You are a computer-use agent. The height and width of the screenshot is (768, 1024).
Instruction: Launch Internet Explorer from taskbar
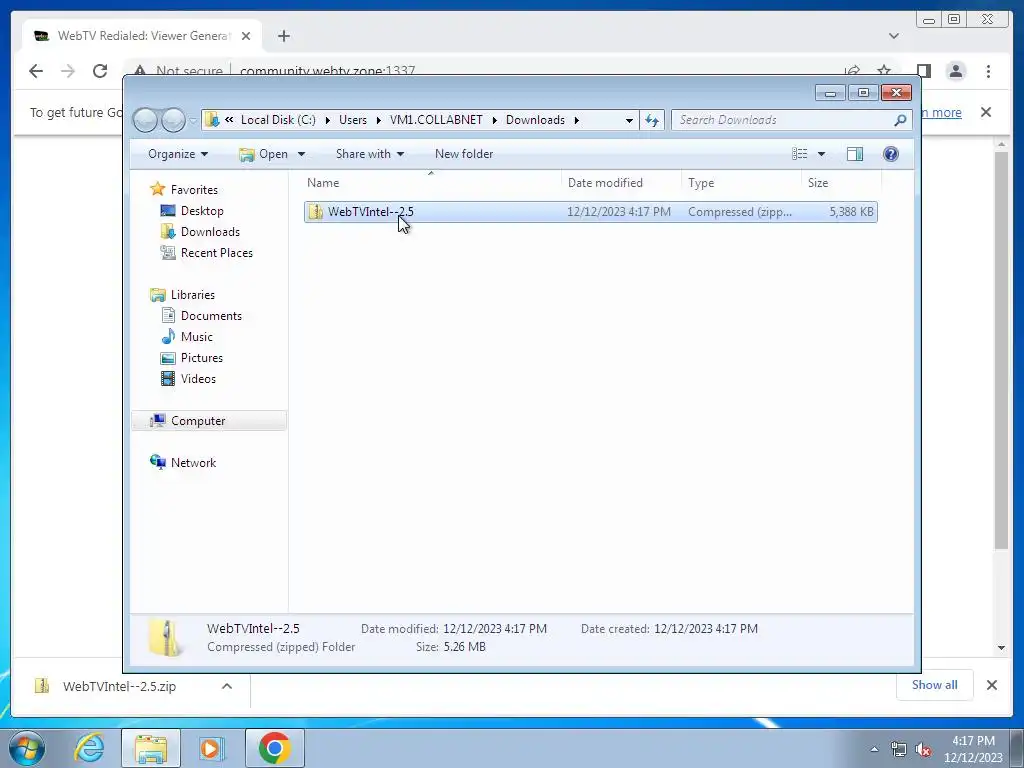tap(89, 748)
